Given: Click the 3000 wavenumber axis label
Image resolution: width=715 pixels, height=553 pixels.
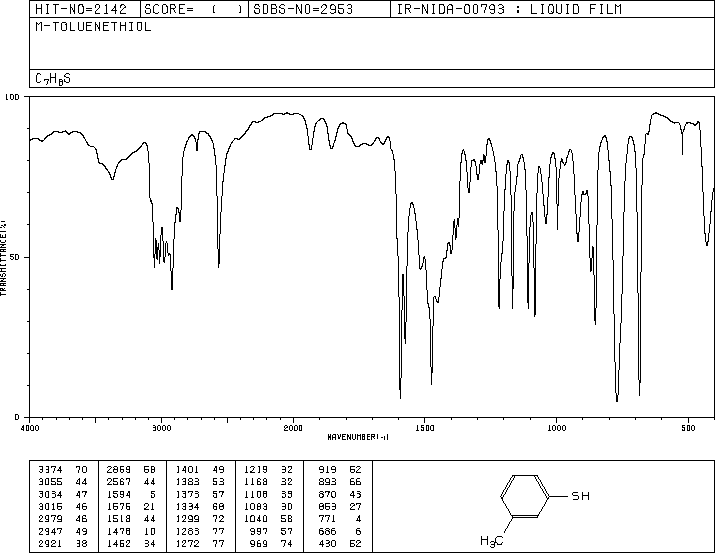Looking at the screenshot, I should coord(161,428).
